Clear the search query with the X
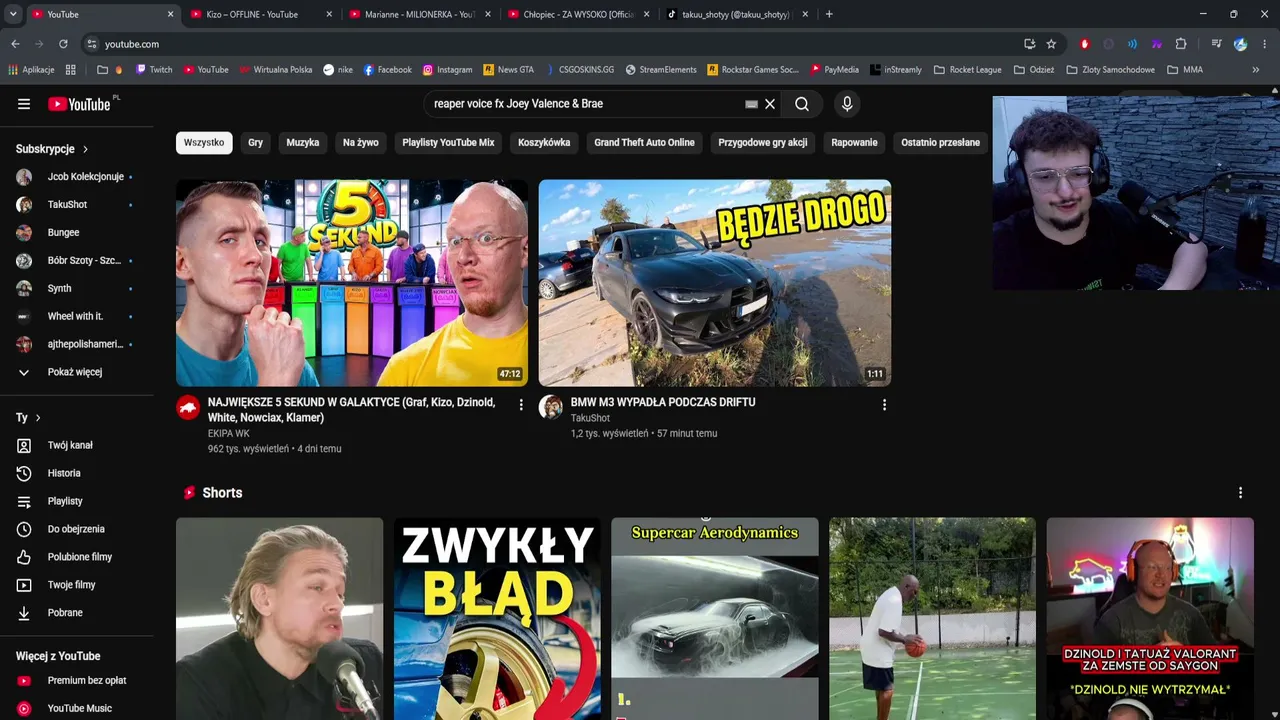 pos(770,104)
